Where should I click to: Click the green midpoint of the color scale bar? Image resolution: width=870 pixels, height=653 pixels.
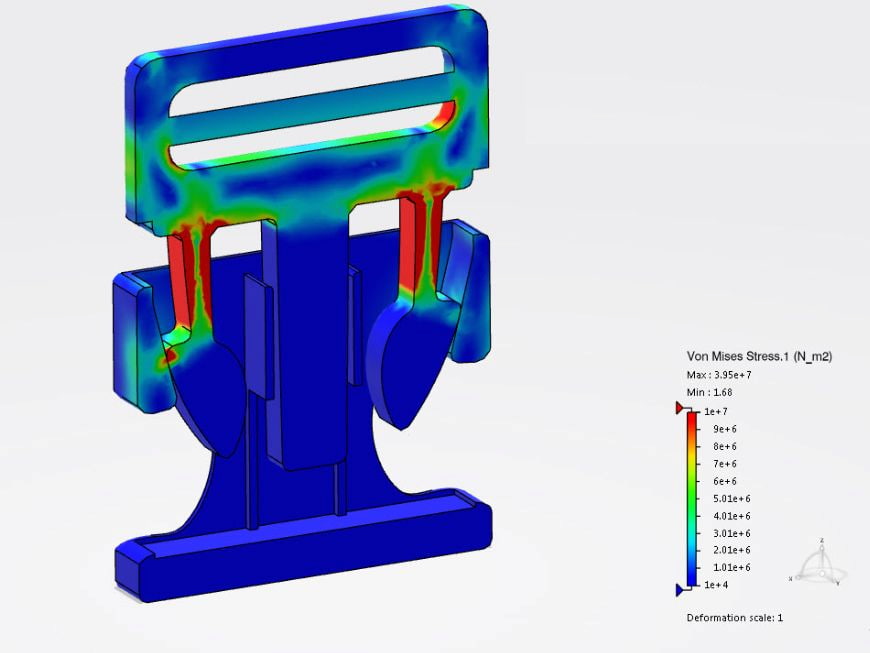(x=692, y=498)
